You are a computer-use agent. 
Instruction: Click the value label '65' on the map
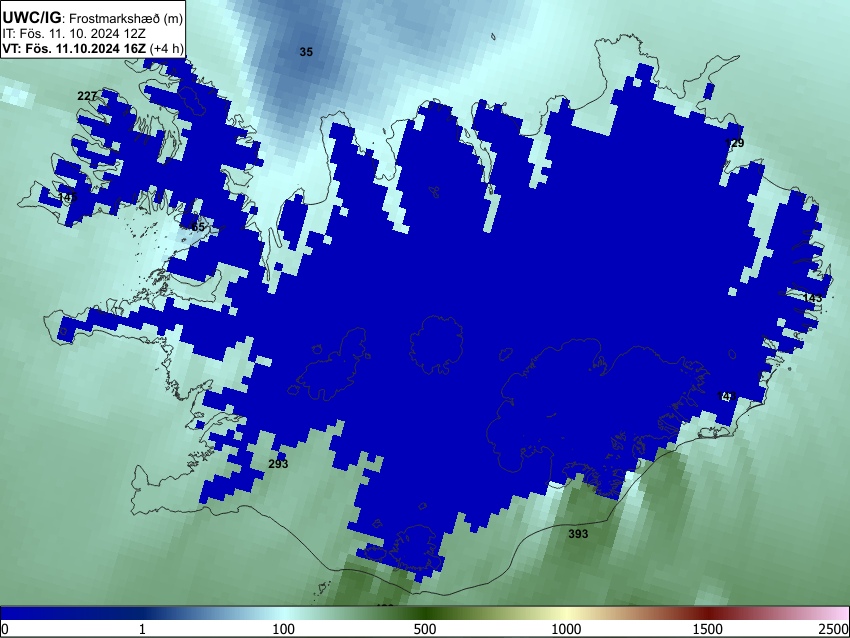pyautogui.click(x=198, y=227)
